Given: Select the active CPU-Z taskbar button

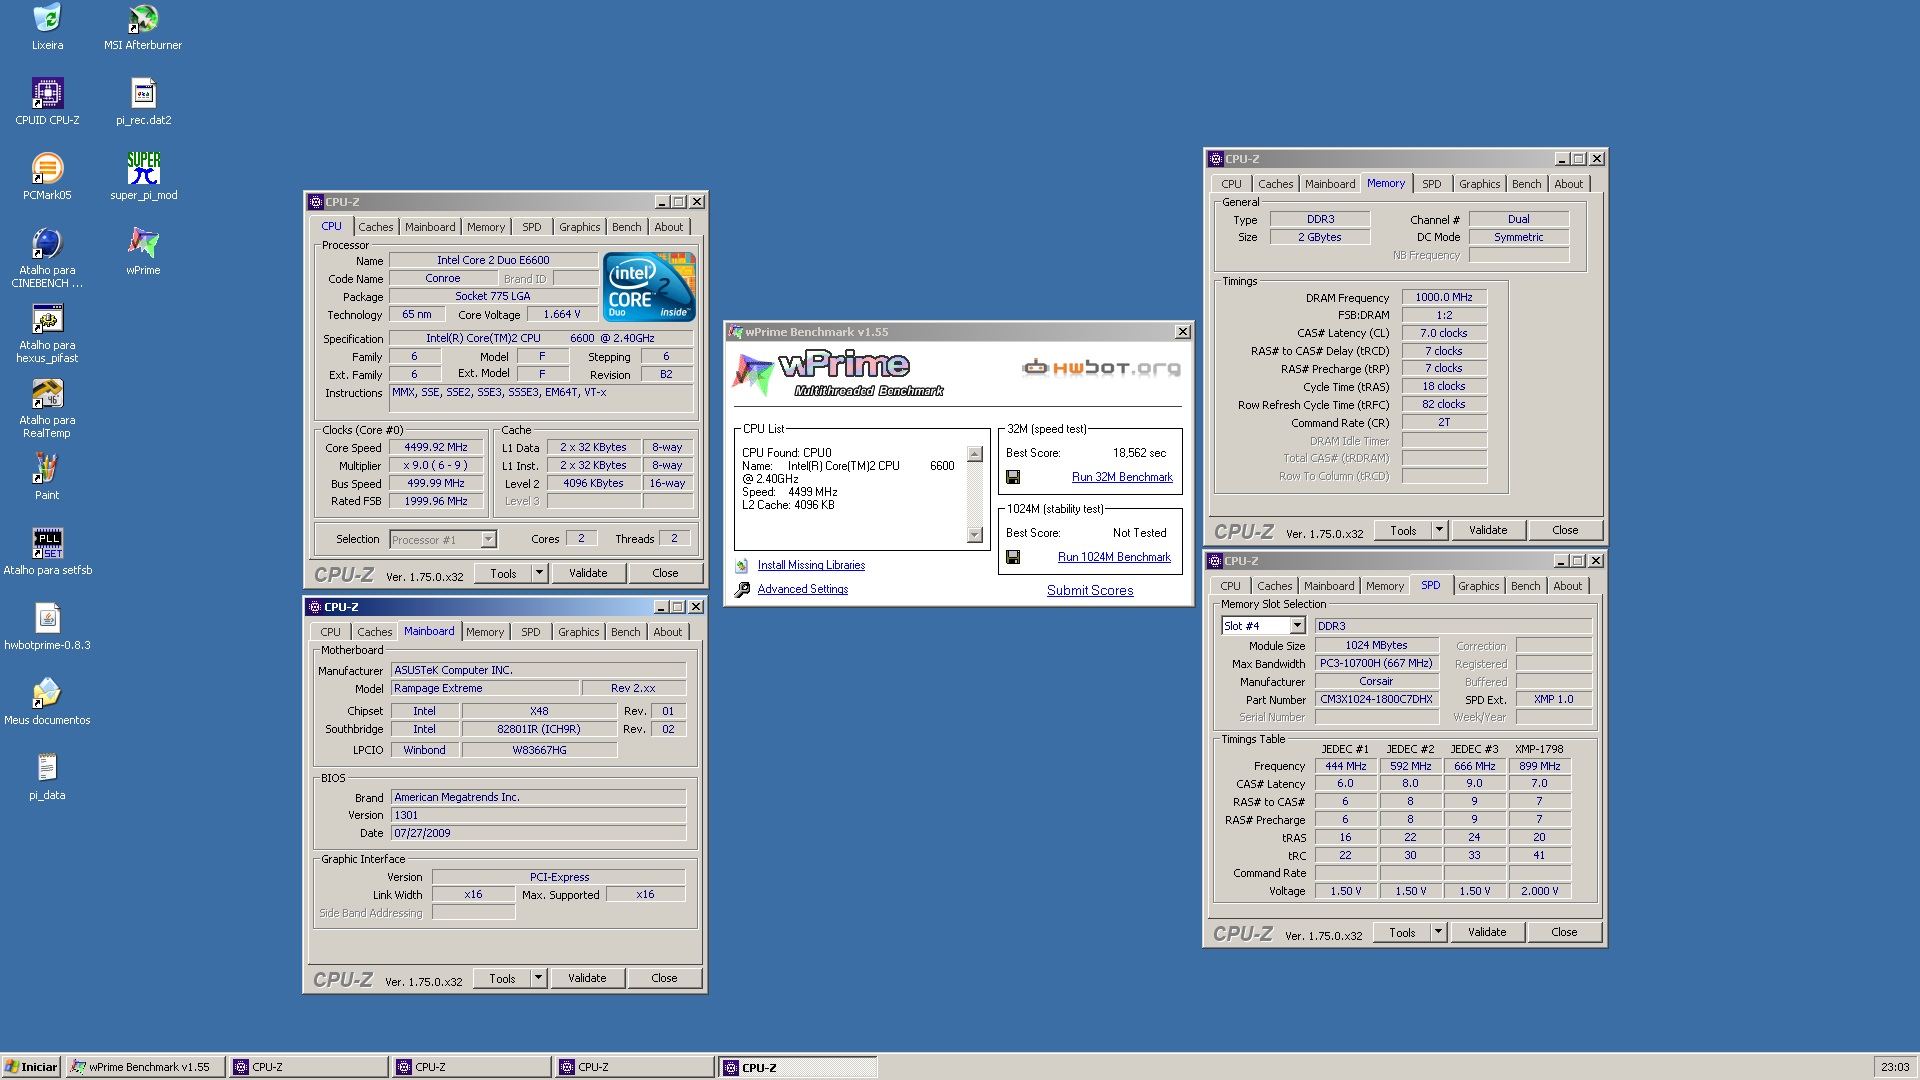Looking at the screenshot, I should pos(797,1067).
